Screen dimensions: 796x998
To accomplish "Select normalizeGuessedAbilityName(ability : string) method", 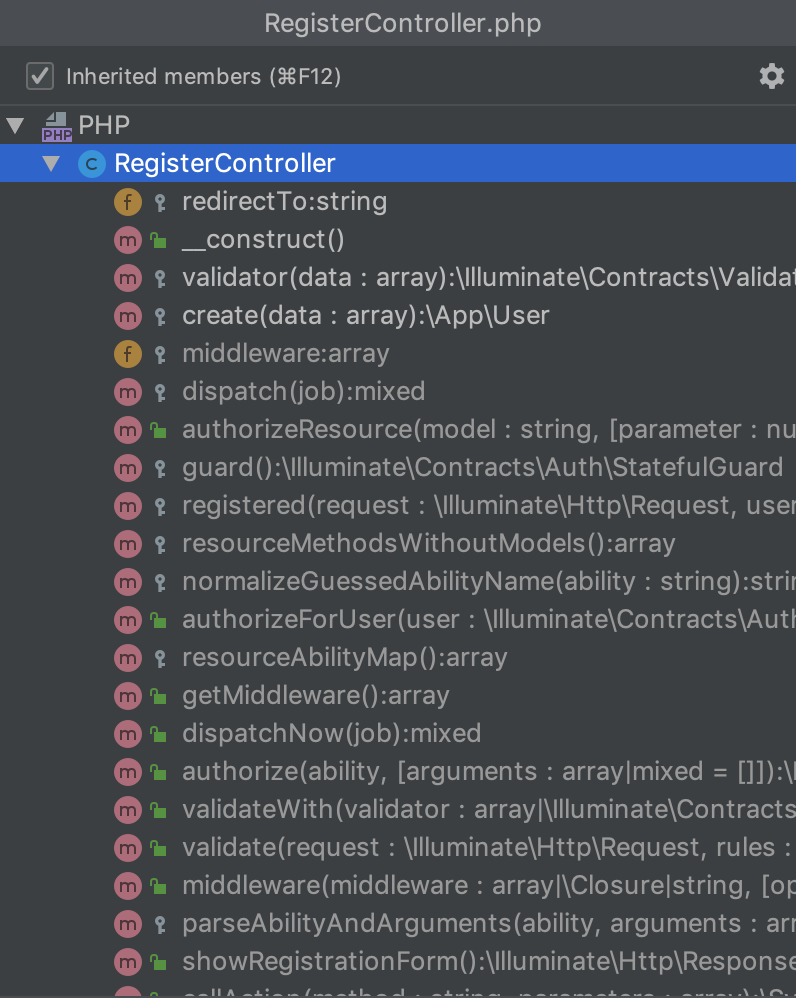I will 398,582.
